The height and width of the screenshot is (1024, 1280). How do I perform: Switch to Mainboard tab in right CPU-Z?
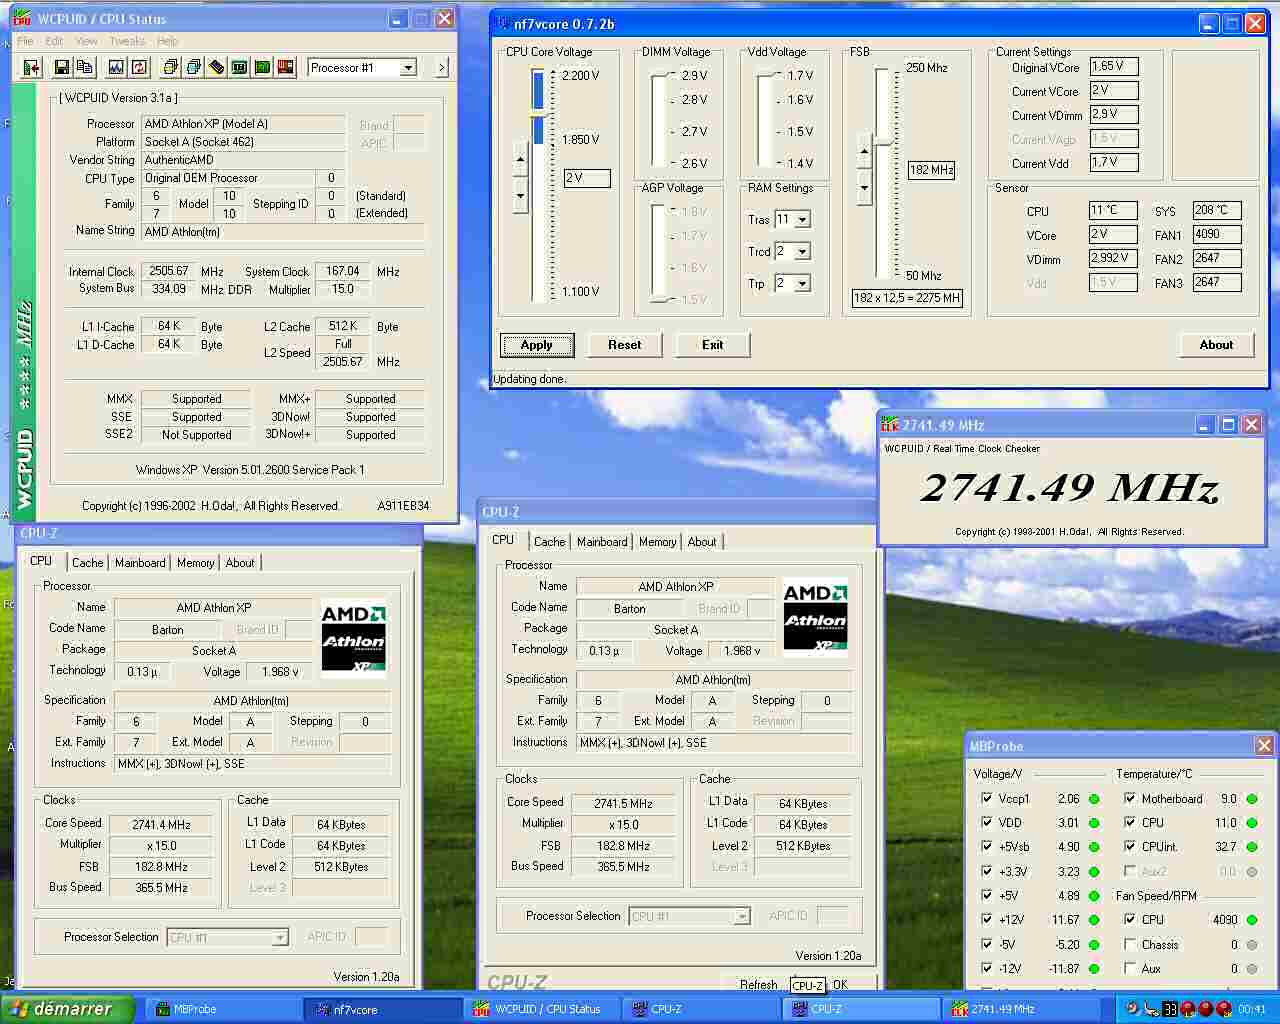tap(602, 542)
